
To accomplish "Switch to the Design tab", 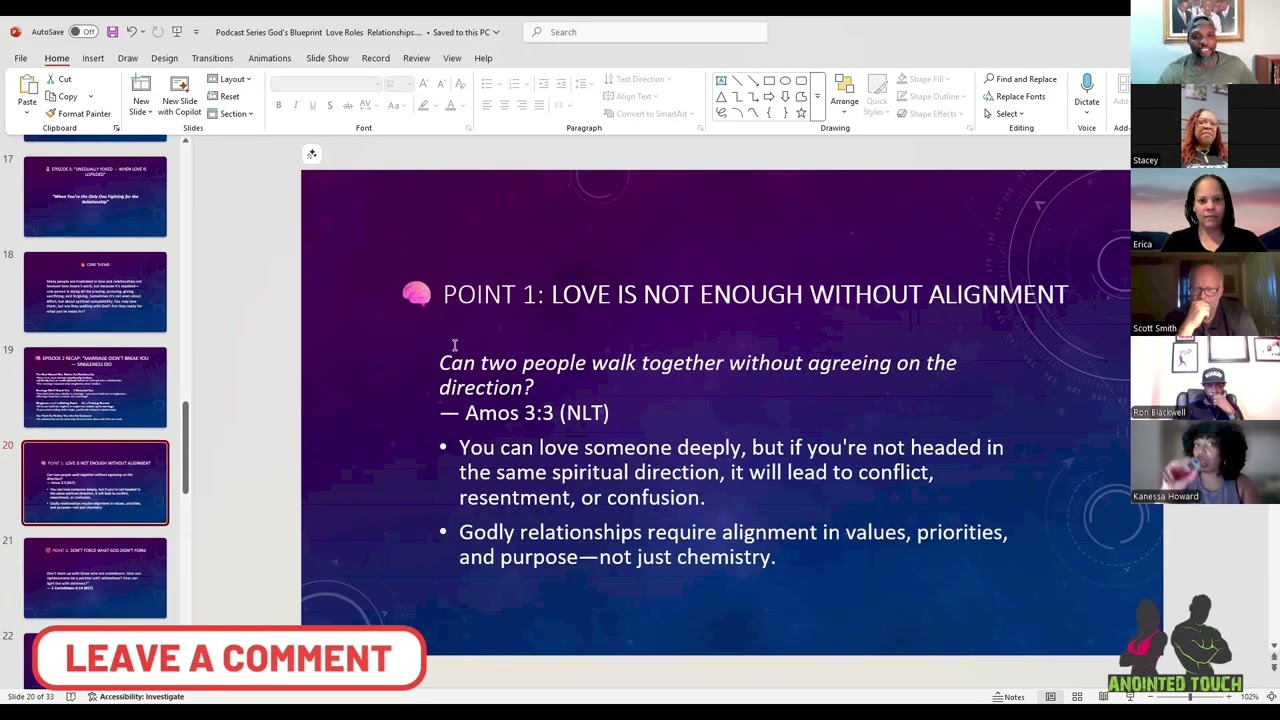I will (x=164, y=58).
